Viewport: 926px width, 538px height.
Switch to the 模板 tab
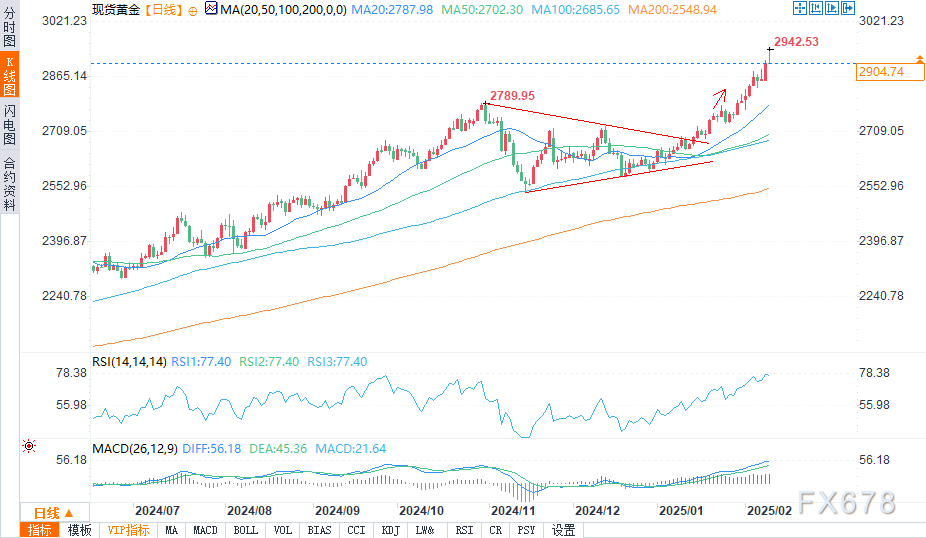(x=80, y=530)
